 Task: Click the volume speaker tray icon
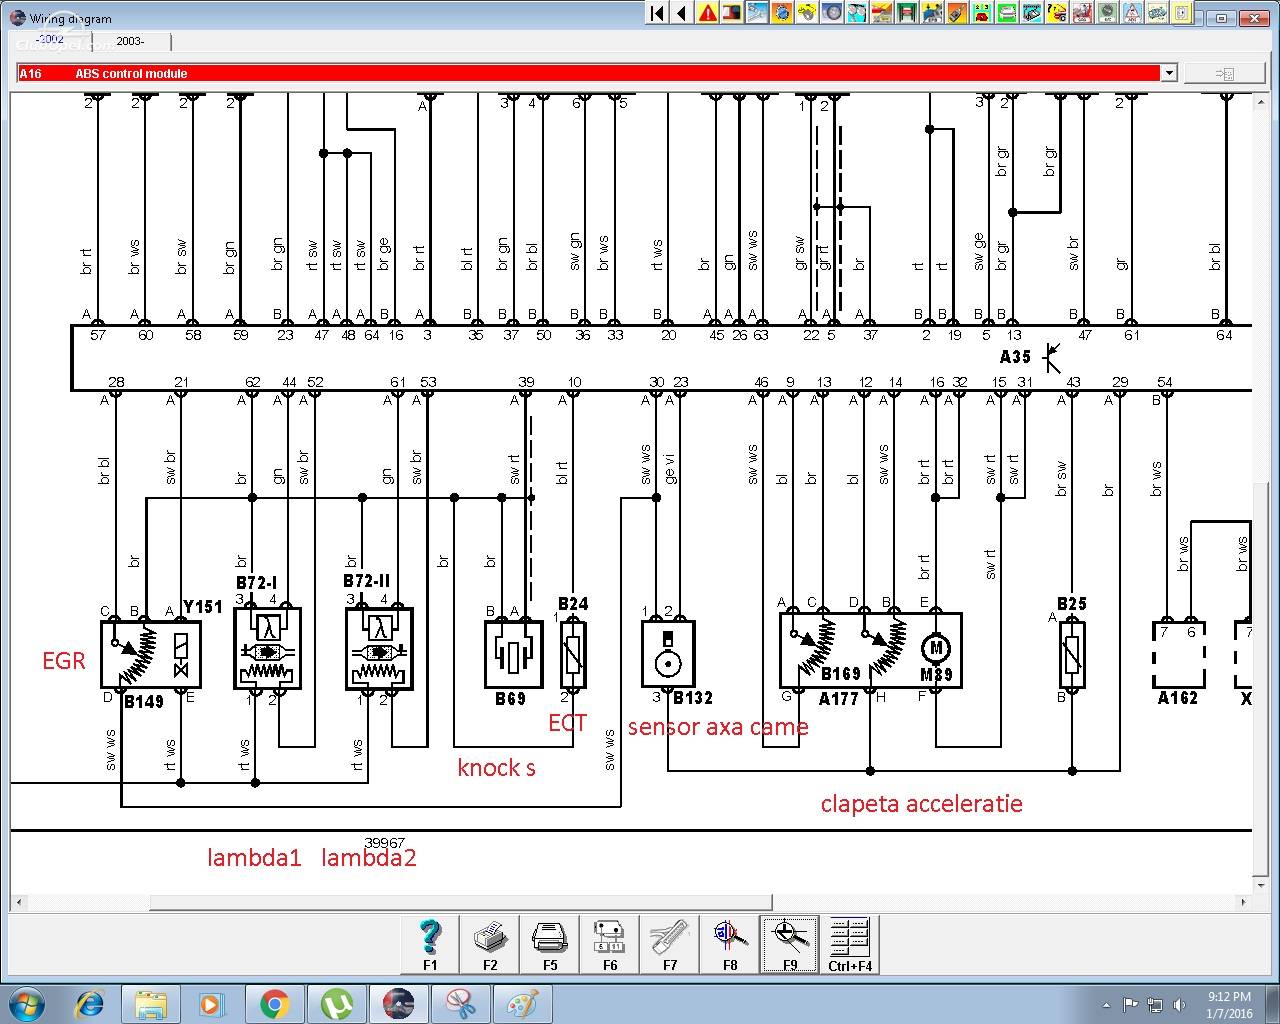pyautogui.click(x=1179, y=1004)
